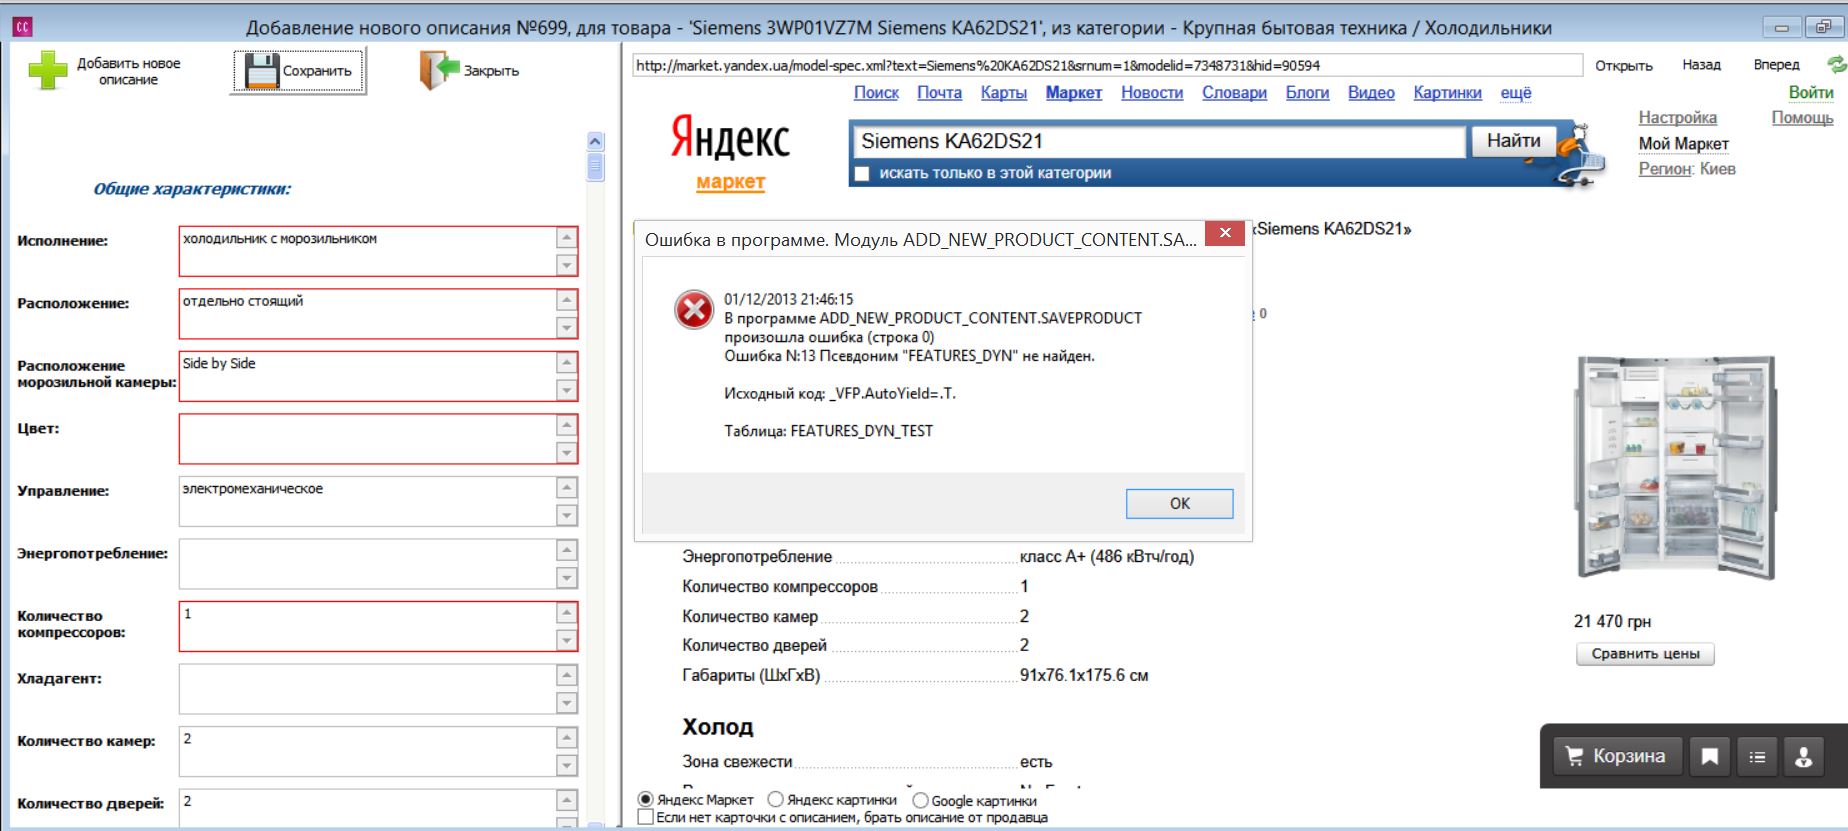This screenshot has height=831, width=1848.
Task: Click the down arrow of Расположение морозильной камеры
Action: (x=567, y=390)
